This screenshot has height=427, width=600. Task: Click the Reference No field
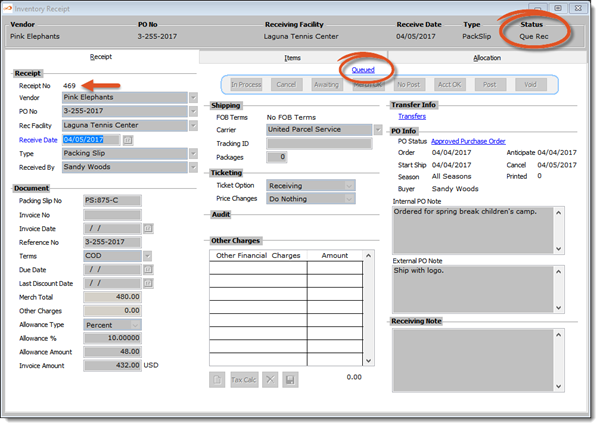[112, 242]
